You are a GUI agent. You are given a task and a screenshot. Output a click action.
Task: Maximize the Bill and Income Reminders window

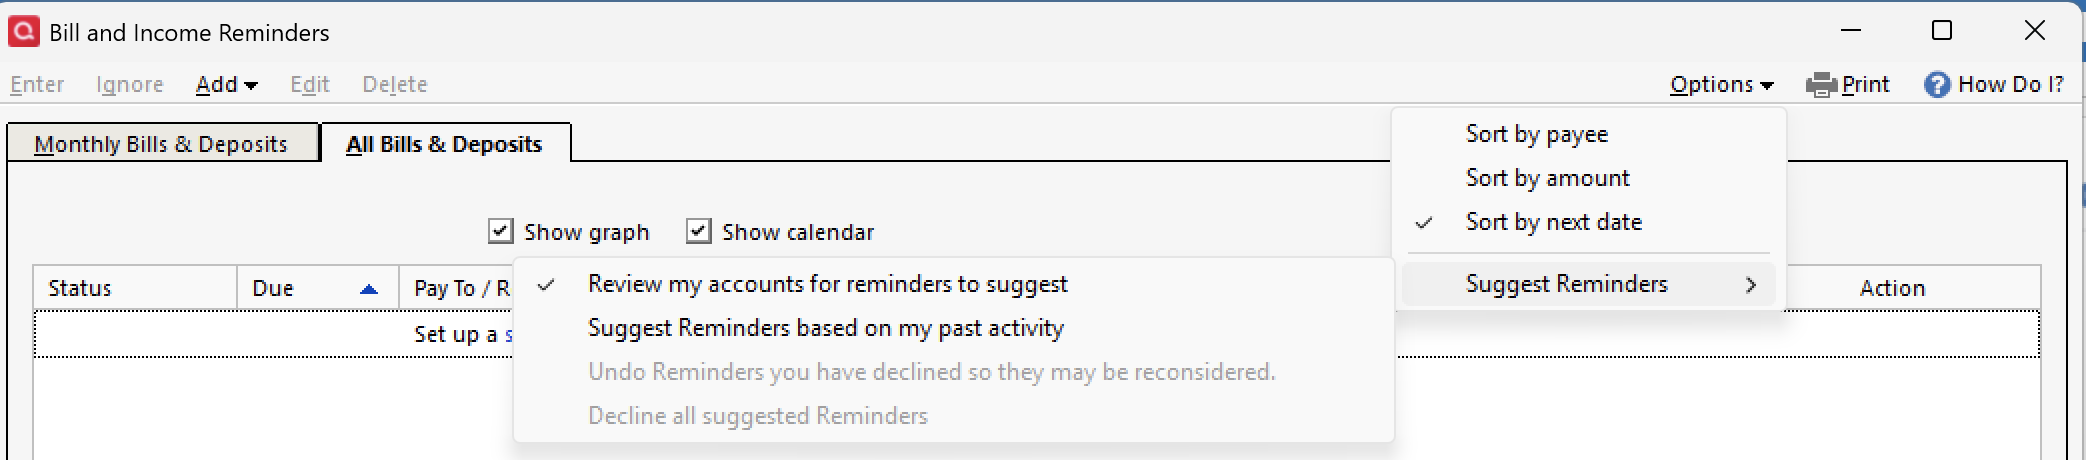1941,31
